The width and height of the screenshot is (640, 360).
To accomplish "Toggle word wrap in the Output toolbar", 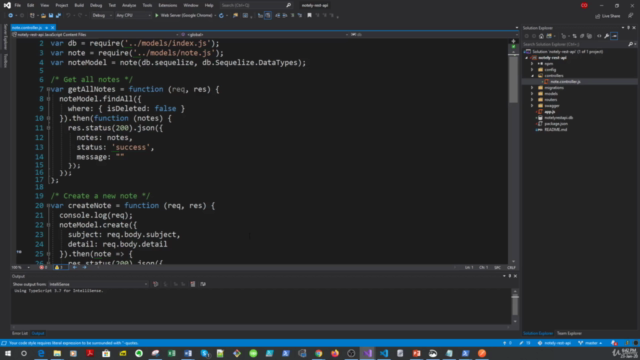I will click(203, 284).
